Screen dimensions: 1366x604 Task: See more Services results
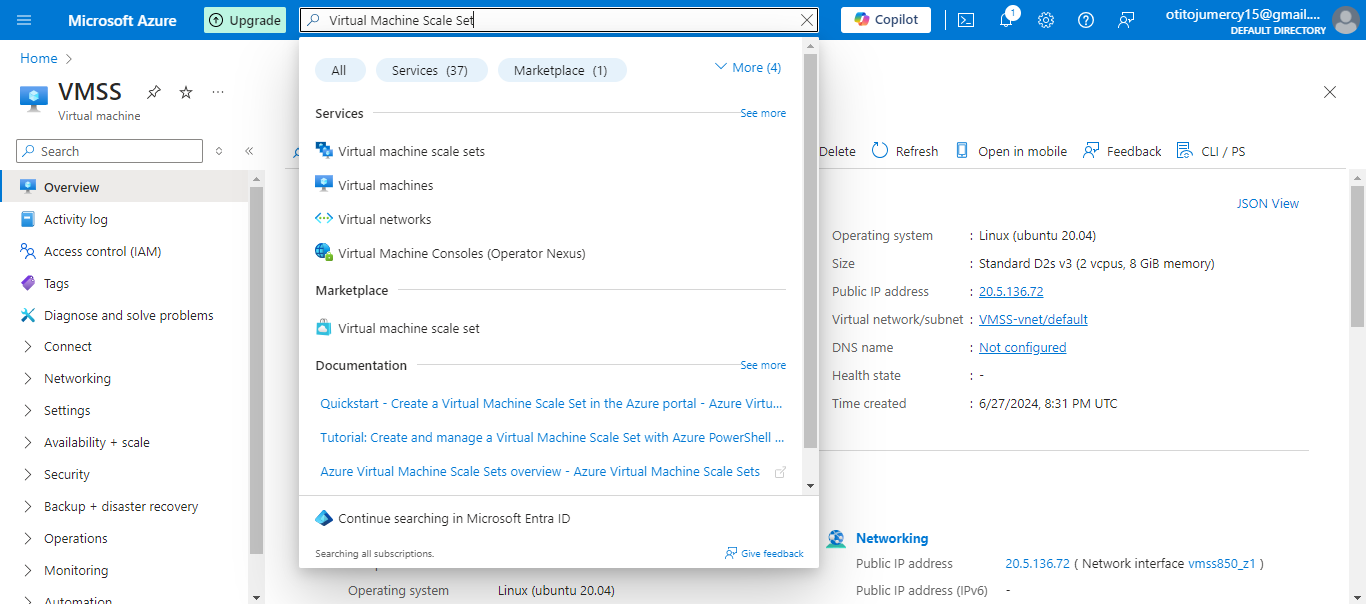click(763, 113)
